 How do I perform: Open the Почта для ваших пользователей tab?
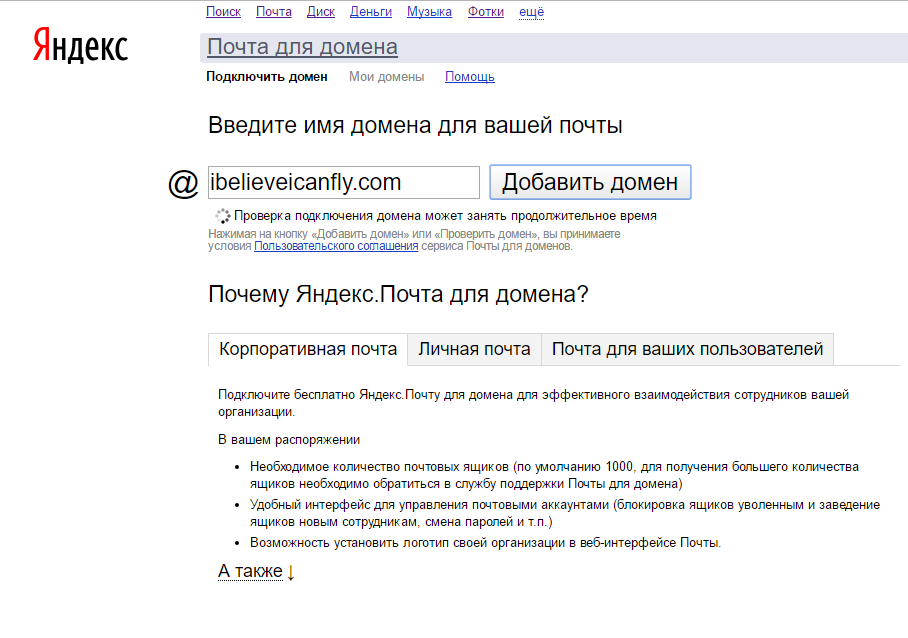coord(687,349)
